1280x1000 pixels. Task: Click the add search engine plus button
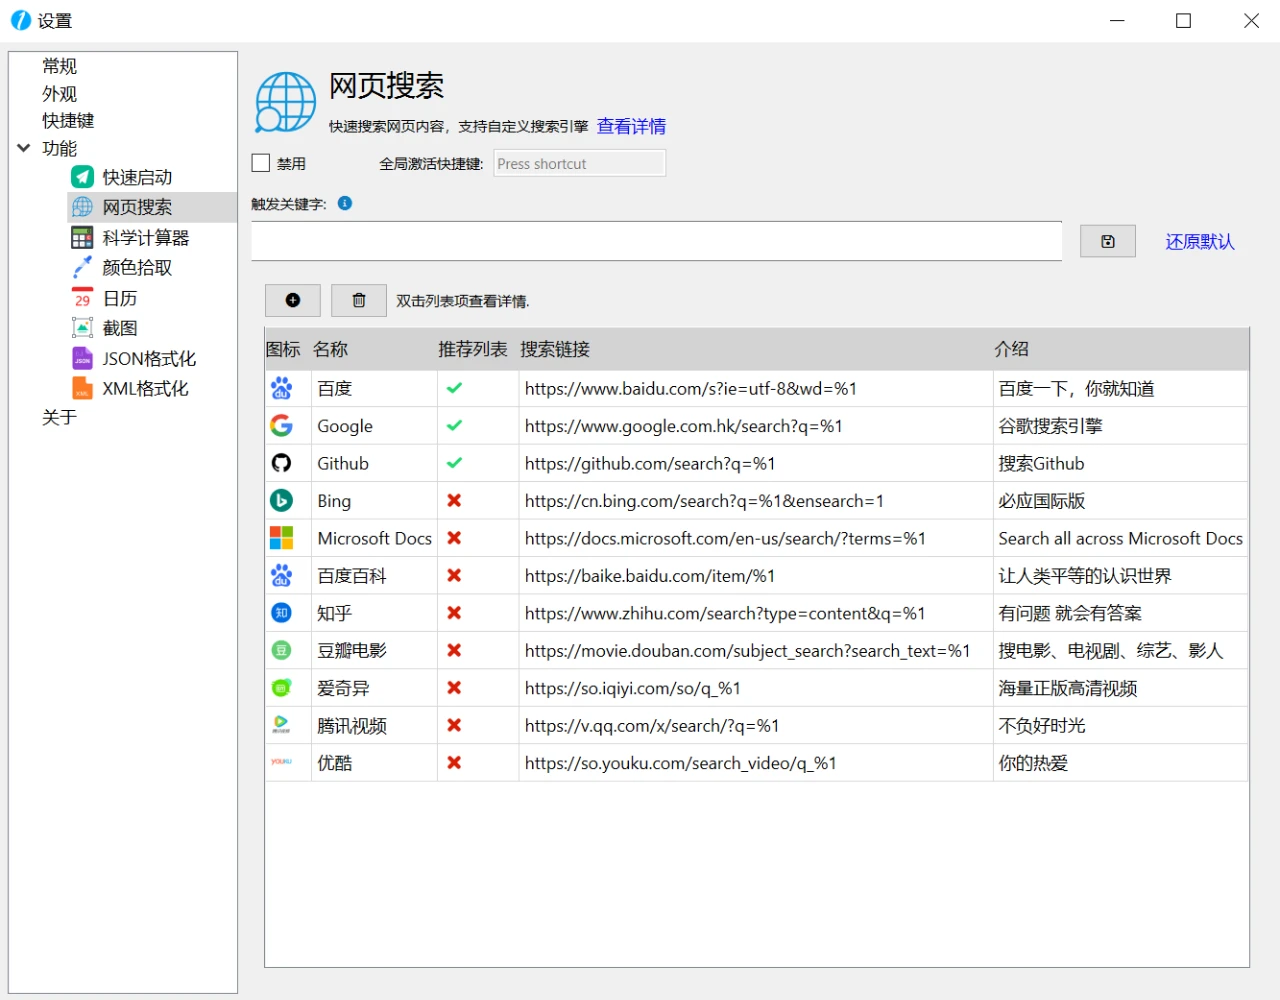[x=293, y=300]
